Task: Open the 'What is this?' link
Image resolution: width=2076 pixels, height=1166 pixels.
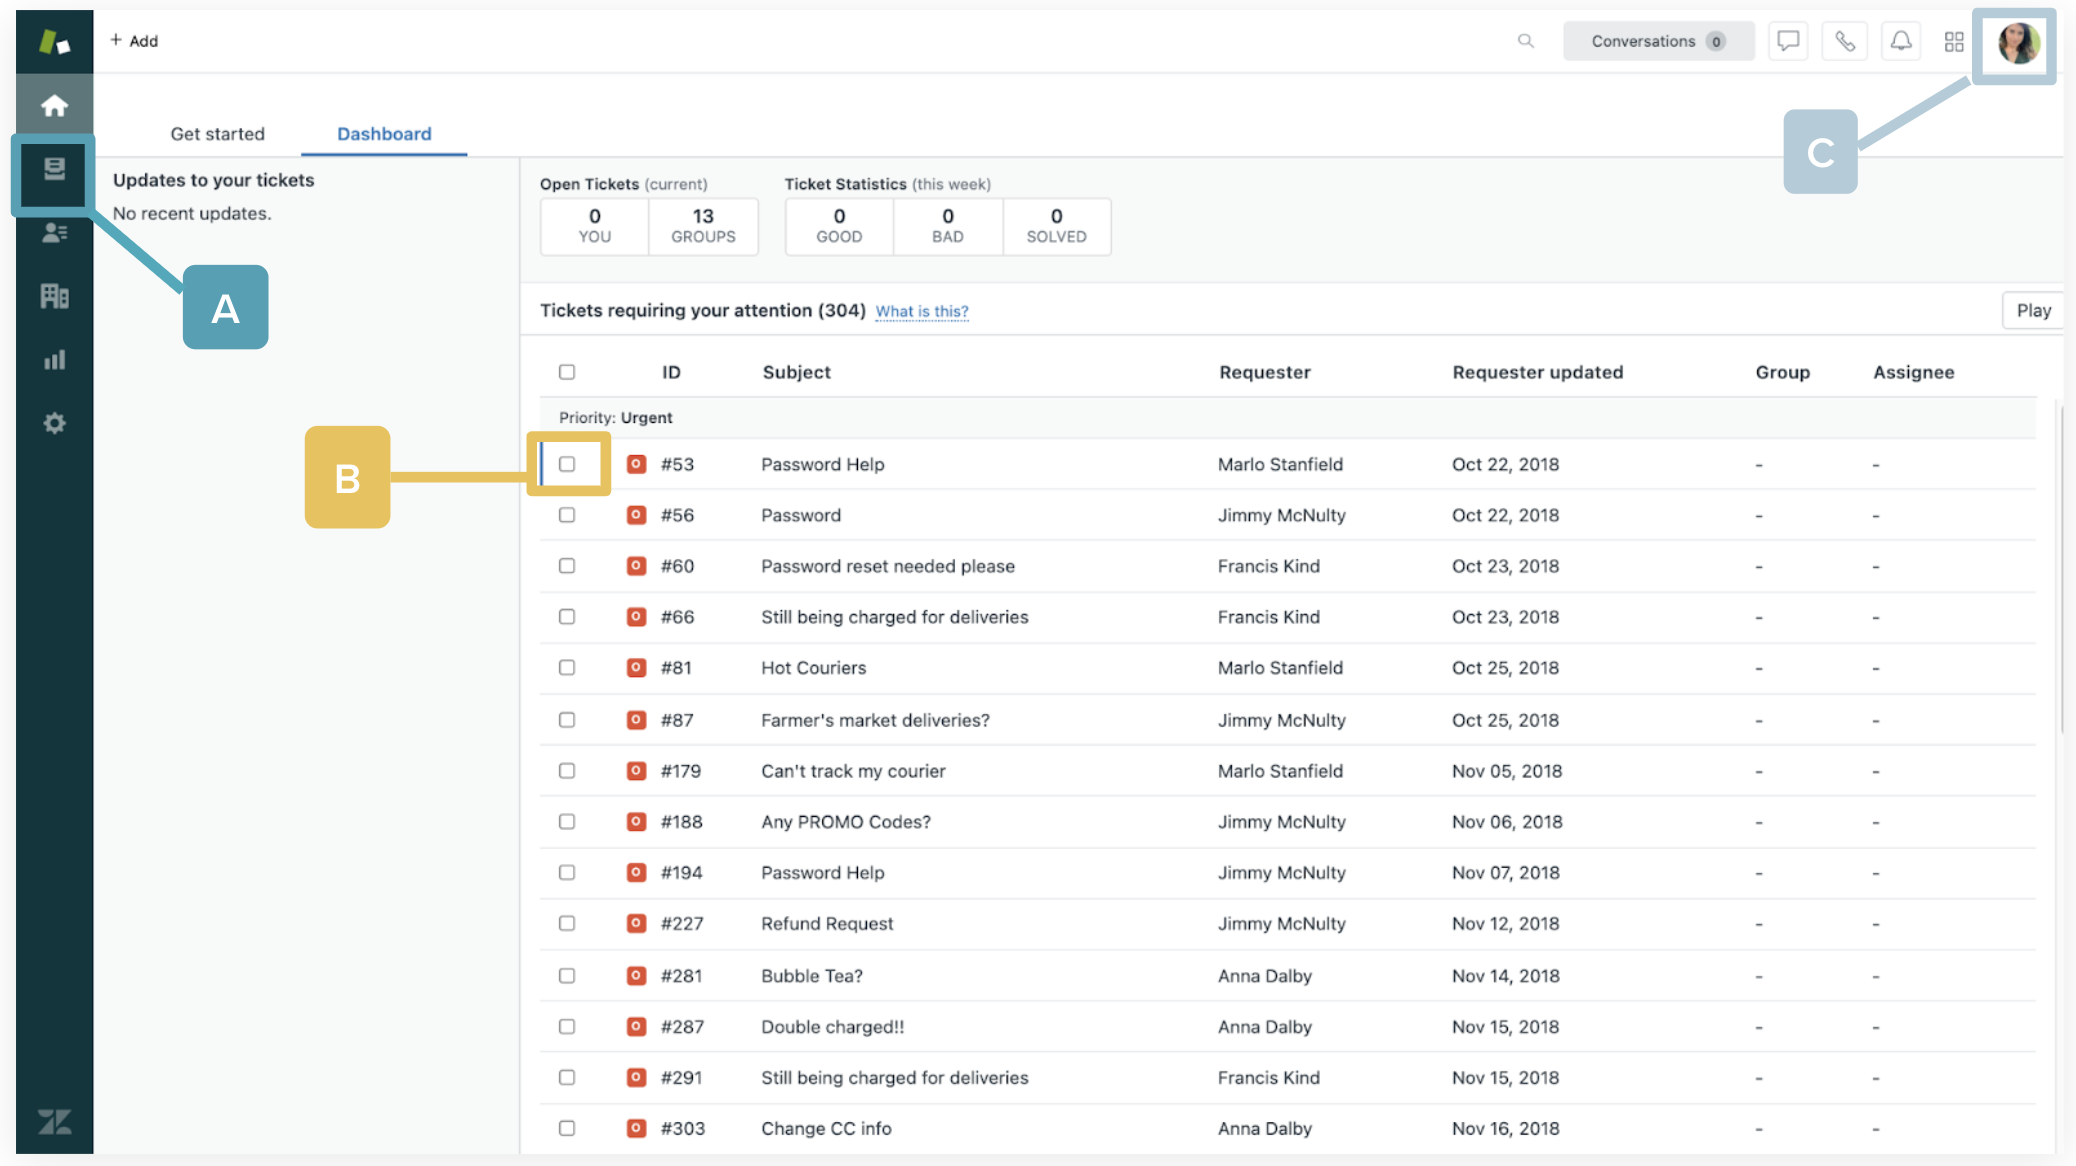Action: coord(921,311)
